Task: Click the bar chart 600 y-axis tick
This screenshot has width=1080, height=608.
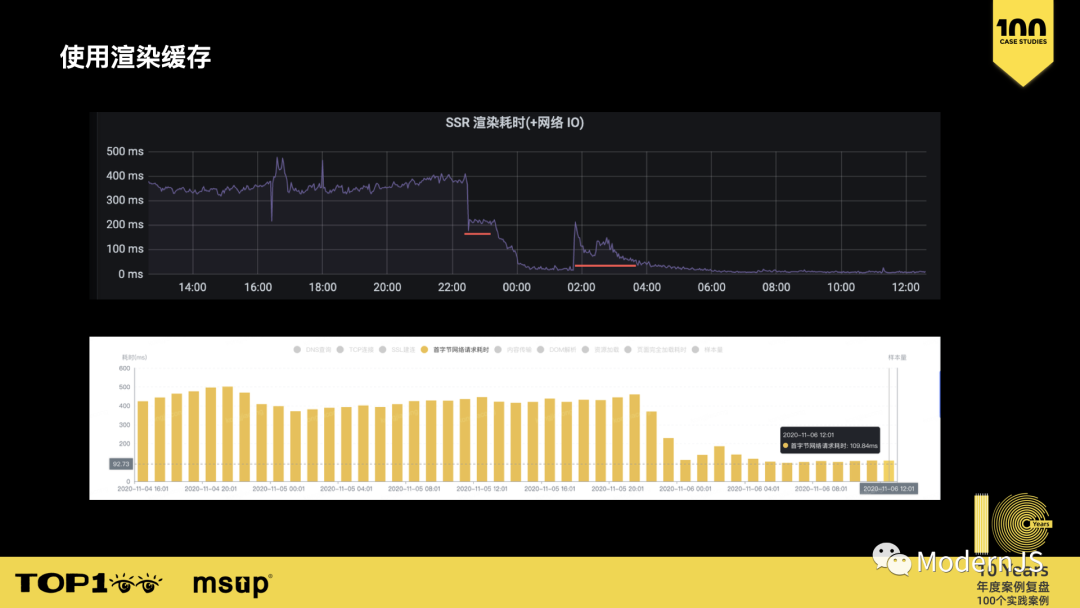Action: [x=125, y=368]
